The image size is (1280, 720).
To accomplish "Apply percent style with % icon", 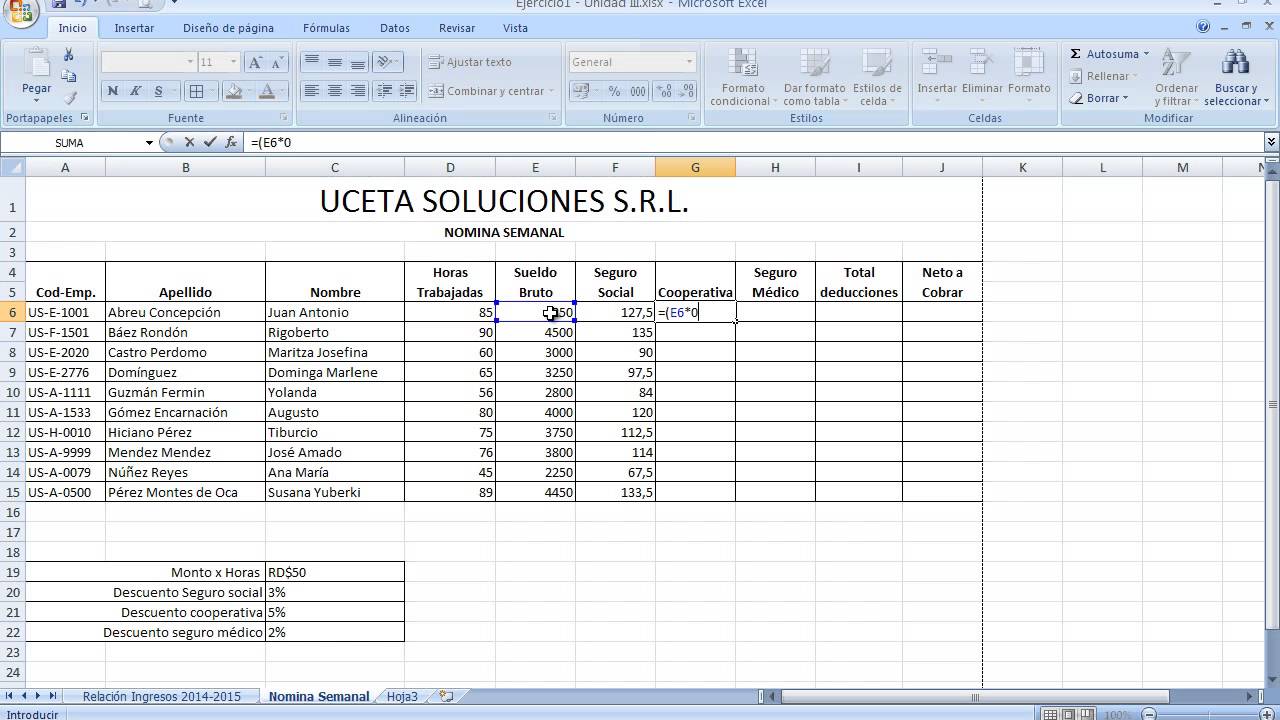I will tap(614, 91).
